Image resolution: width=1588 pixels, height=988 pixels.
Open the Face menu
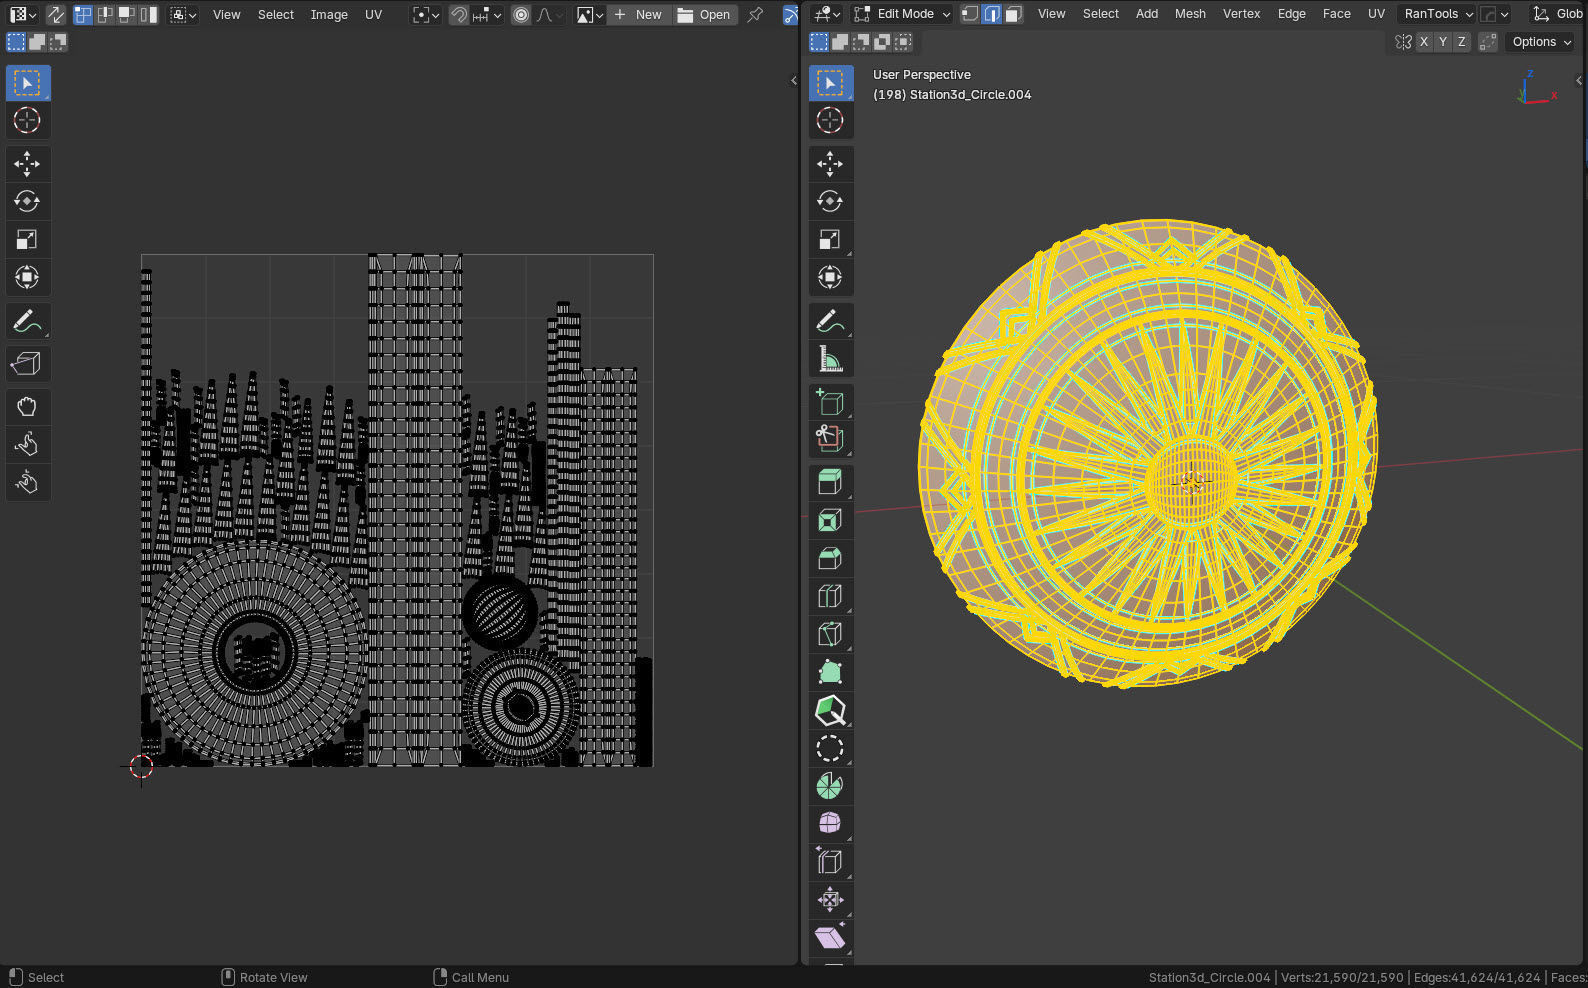[1336, 14]
